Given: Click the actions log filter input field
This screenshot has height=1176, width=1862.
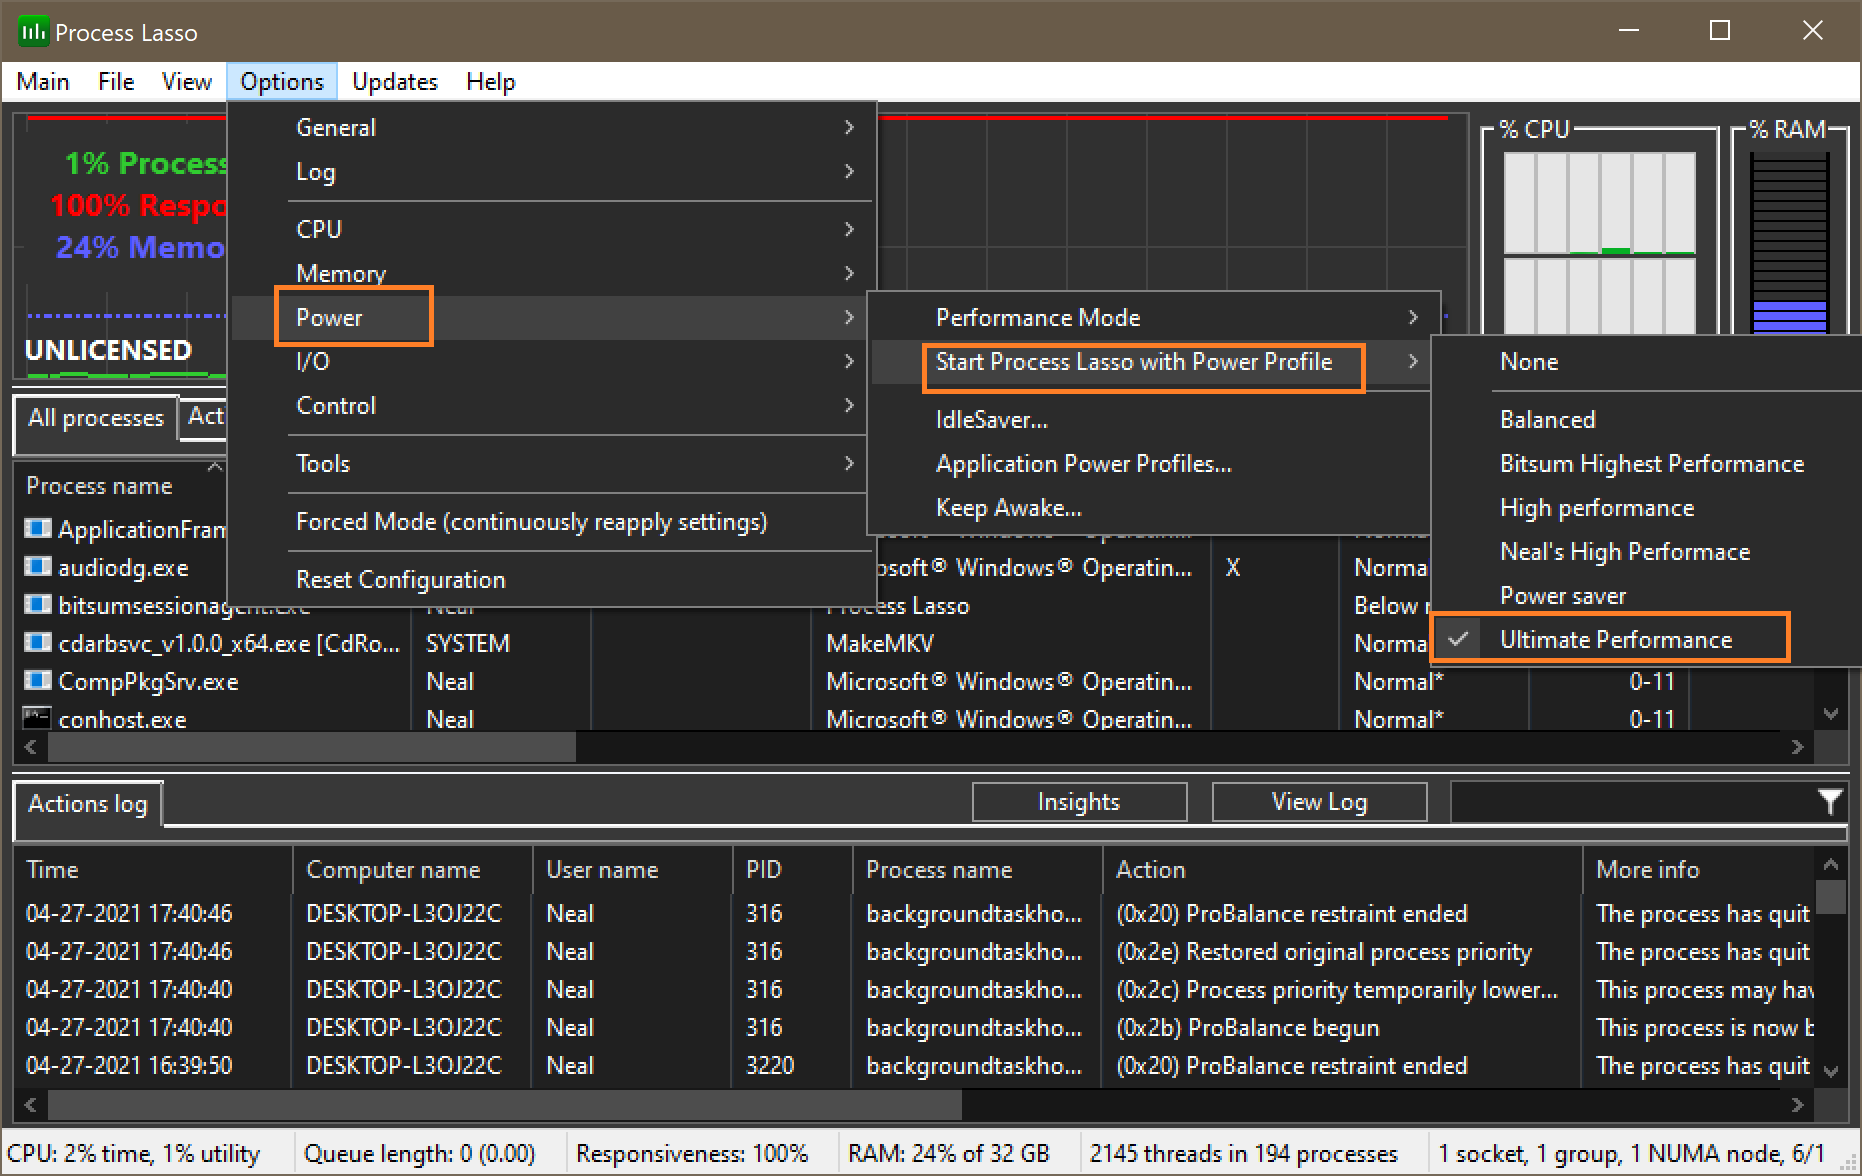Looking at the screenshot, I should pyautogui.click(x=1633, y=802).
